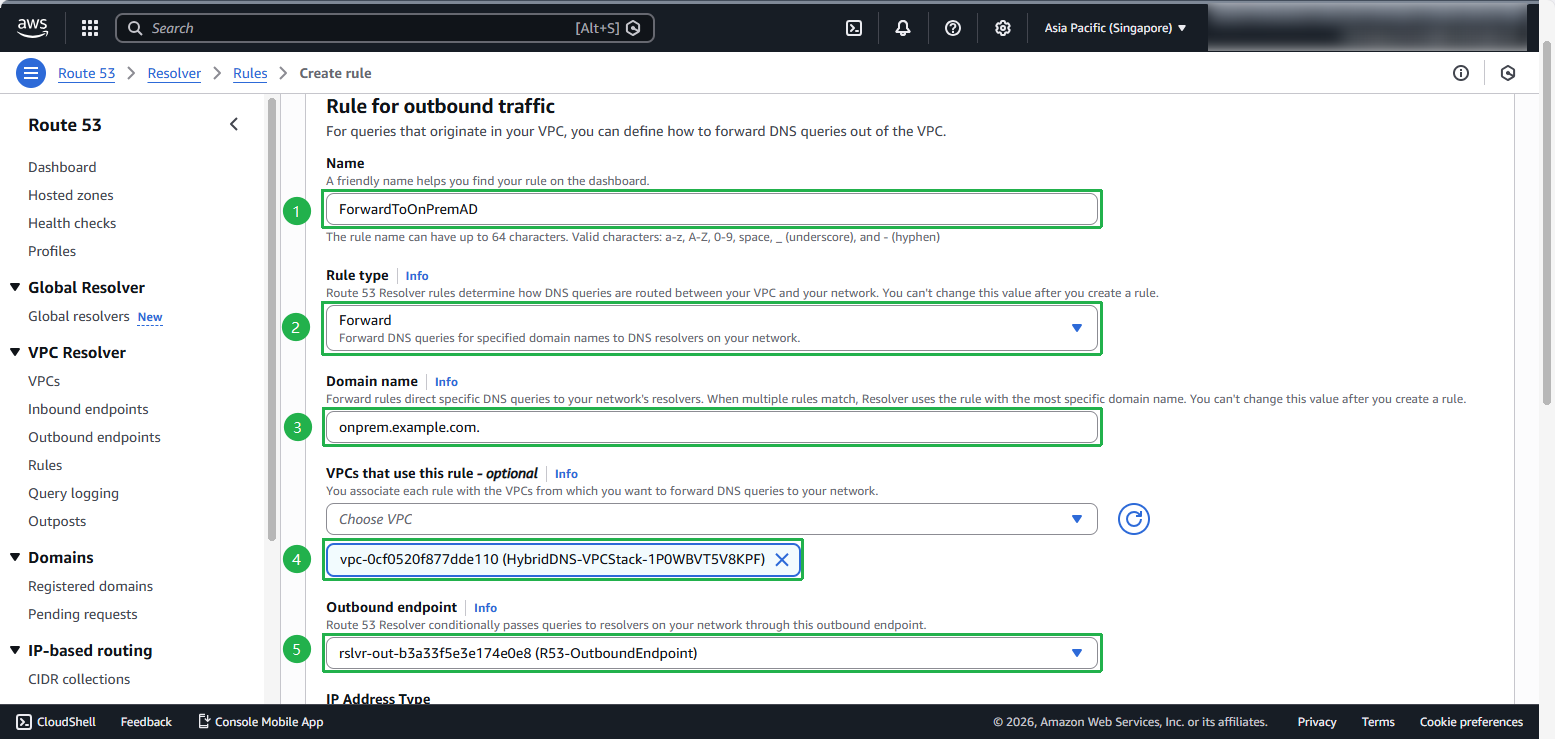Collapse the Route 53 sidebar
This screenshot has height=739, width=1555.
[x=234, y=125]
